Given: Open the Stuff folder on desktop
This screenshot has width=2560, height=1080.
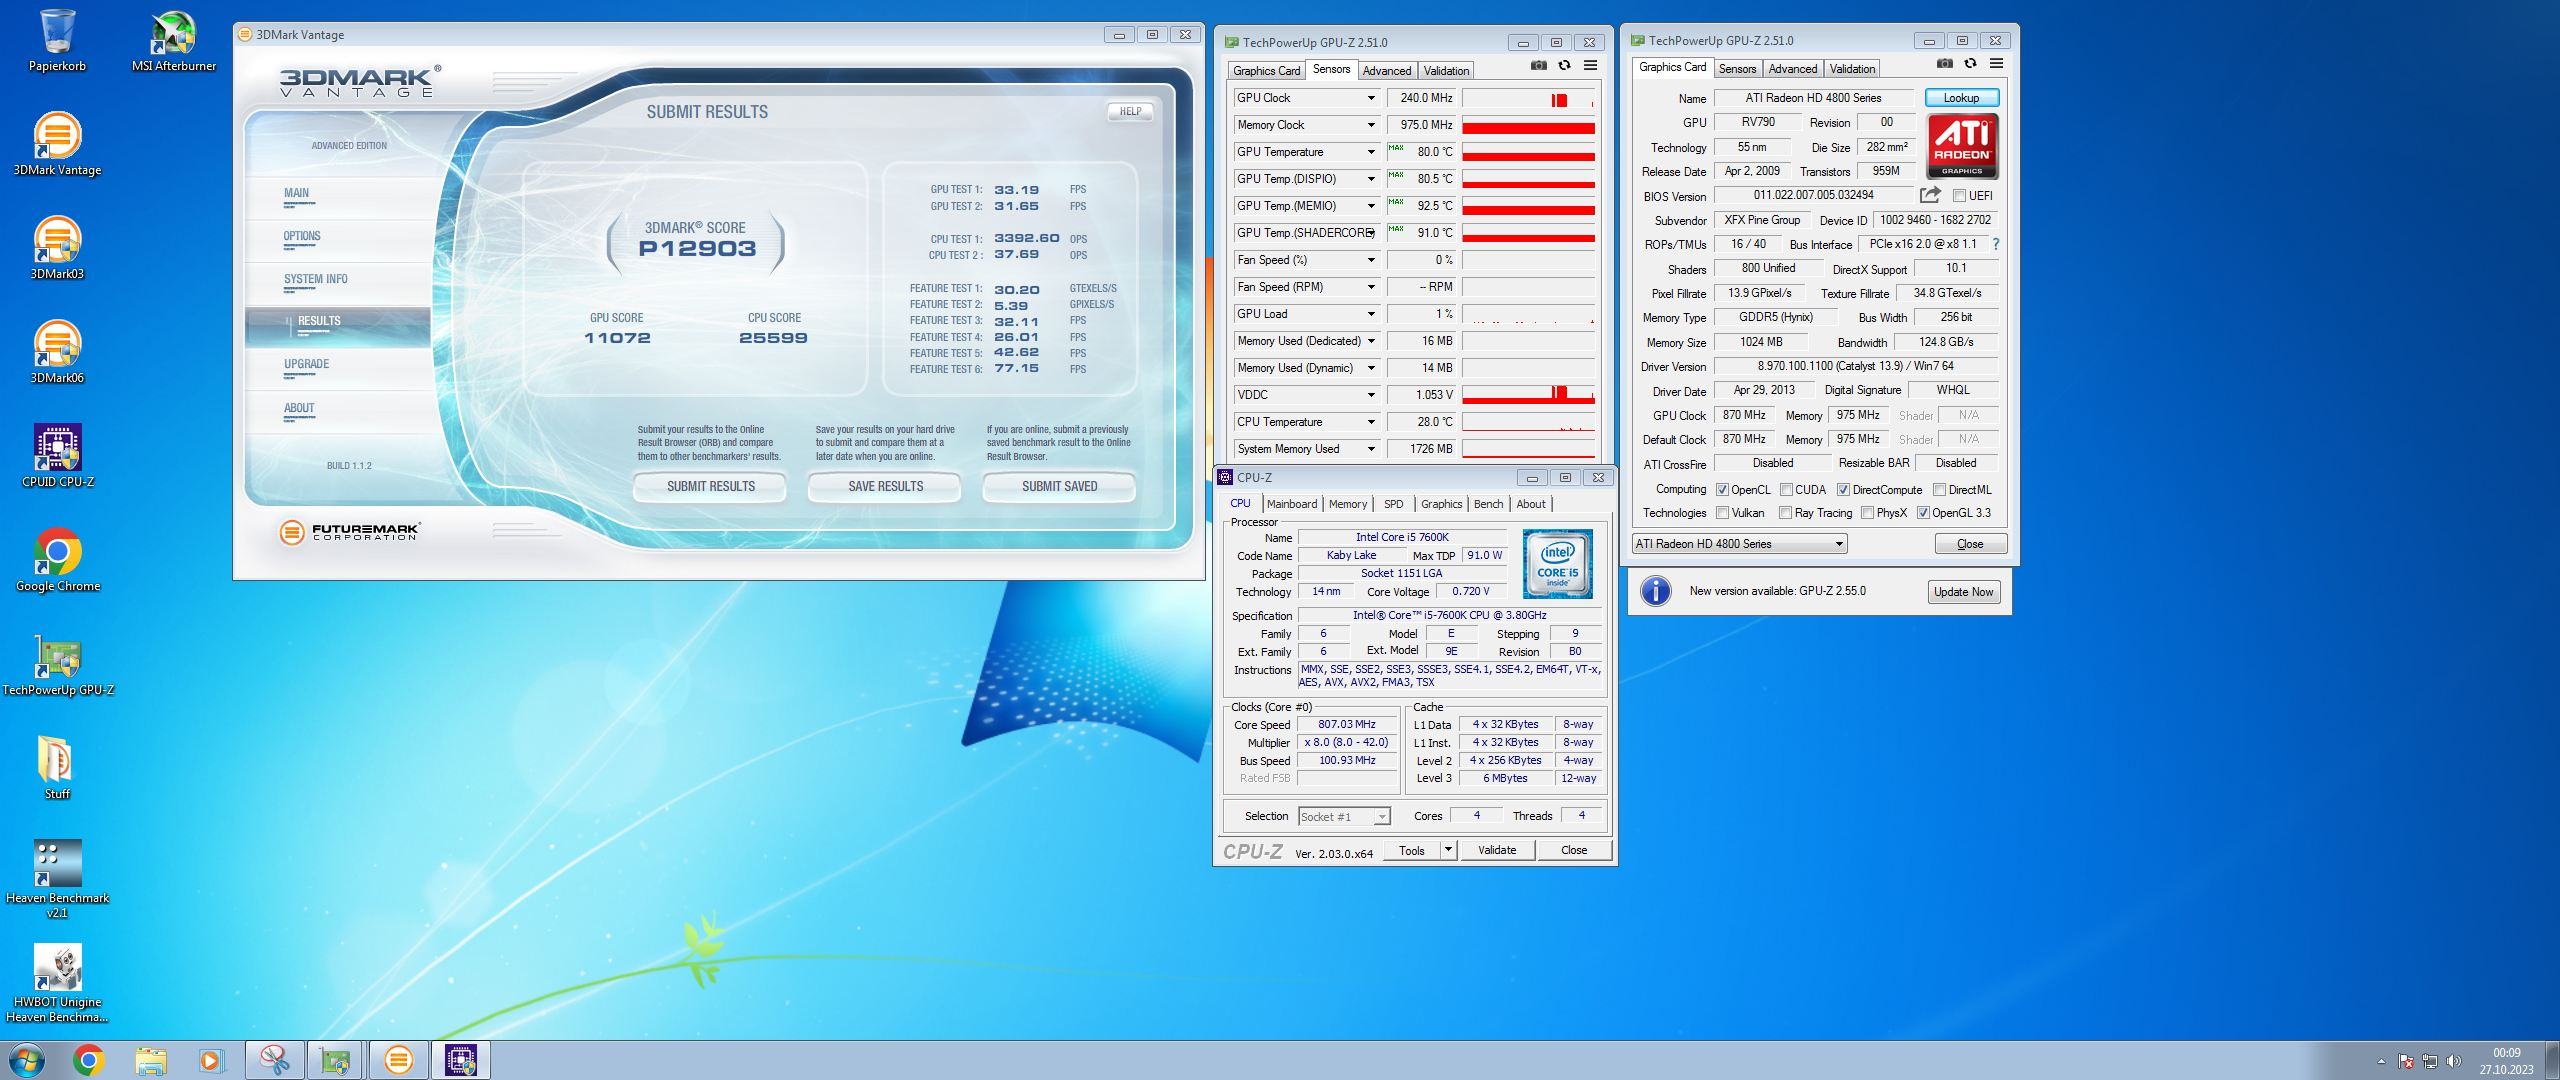Looking at the screenshot, I should coord(57,769).
